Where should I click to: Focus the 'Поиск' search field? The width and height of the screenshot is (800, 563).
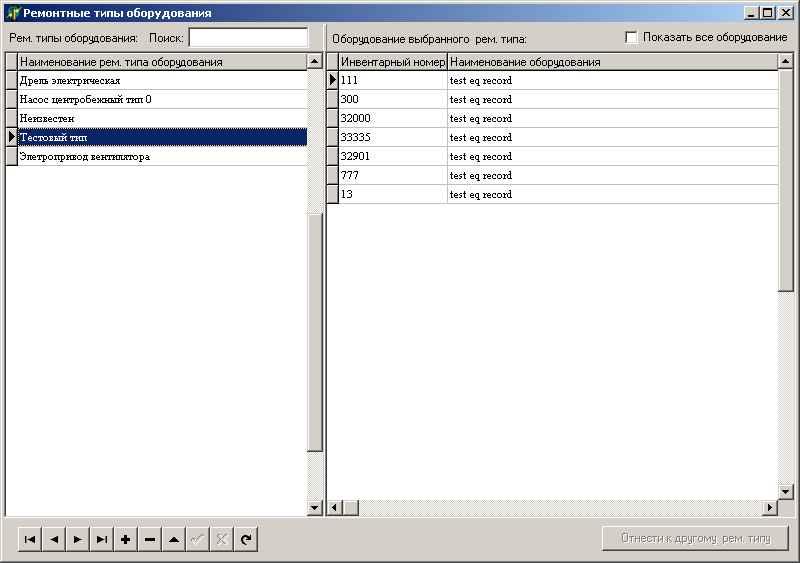tap(248, 37)
